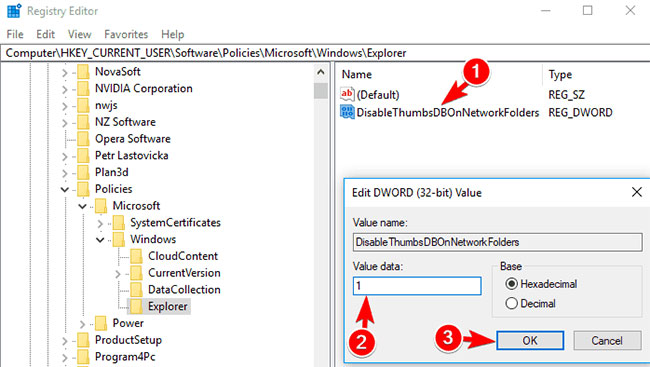
Task: Click the Value data input field
Action: [x=417, y=286]
